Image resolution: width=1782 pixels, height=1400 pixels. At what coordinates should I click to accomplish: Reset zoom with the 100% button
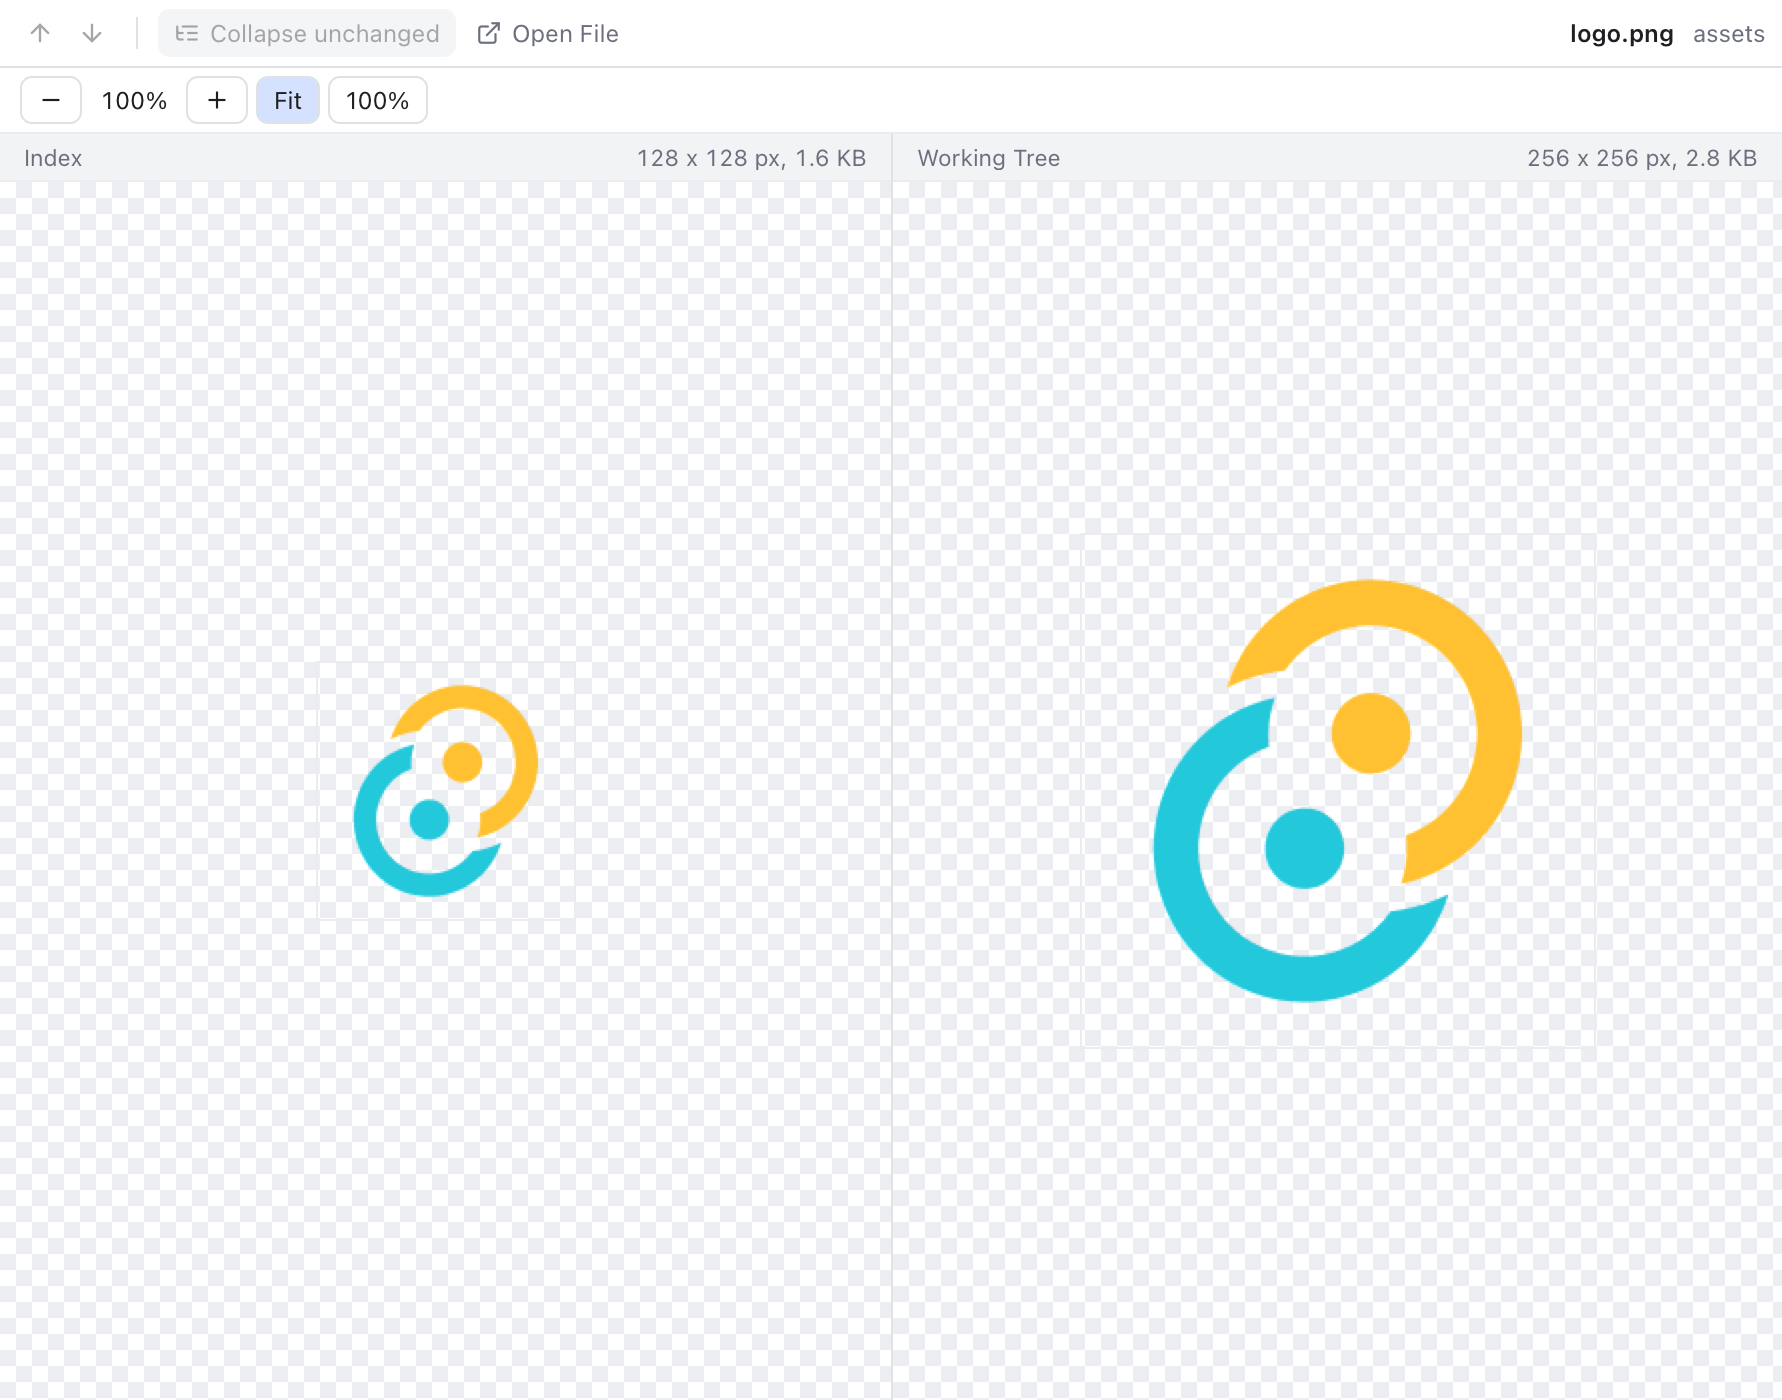378,100
